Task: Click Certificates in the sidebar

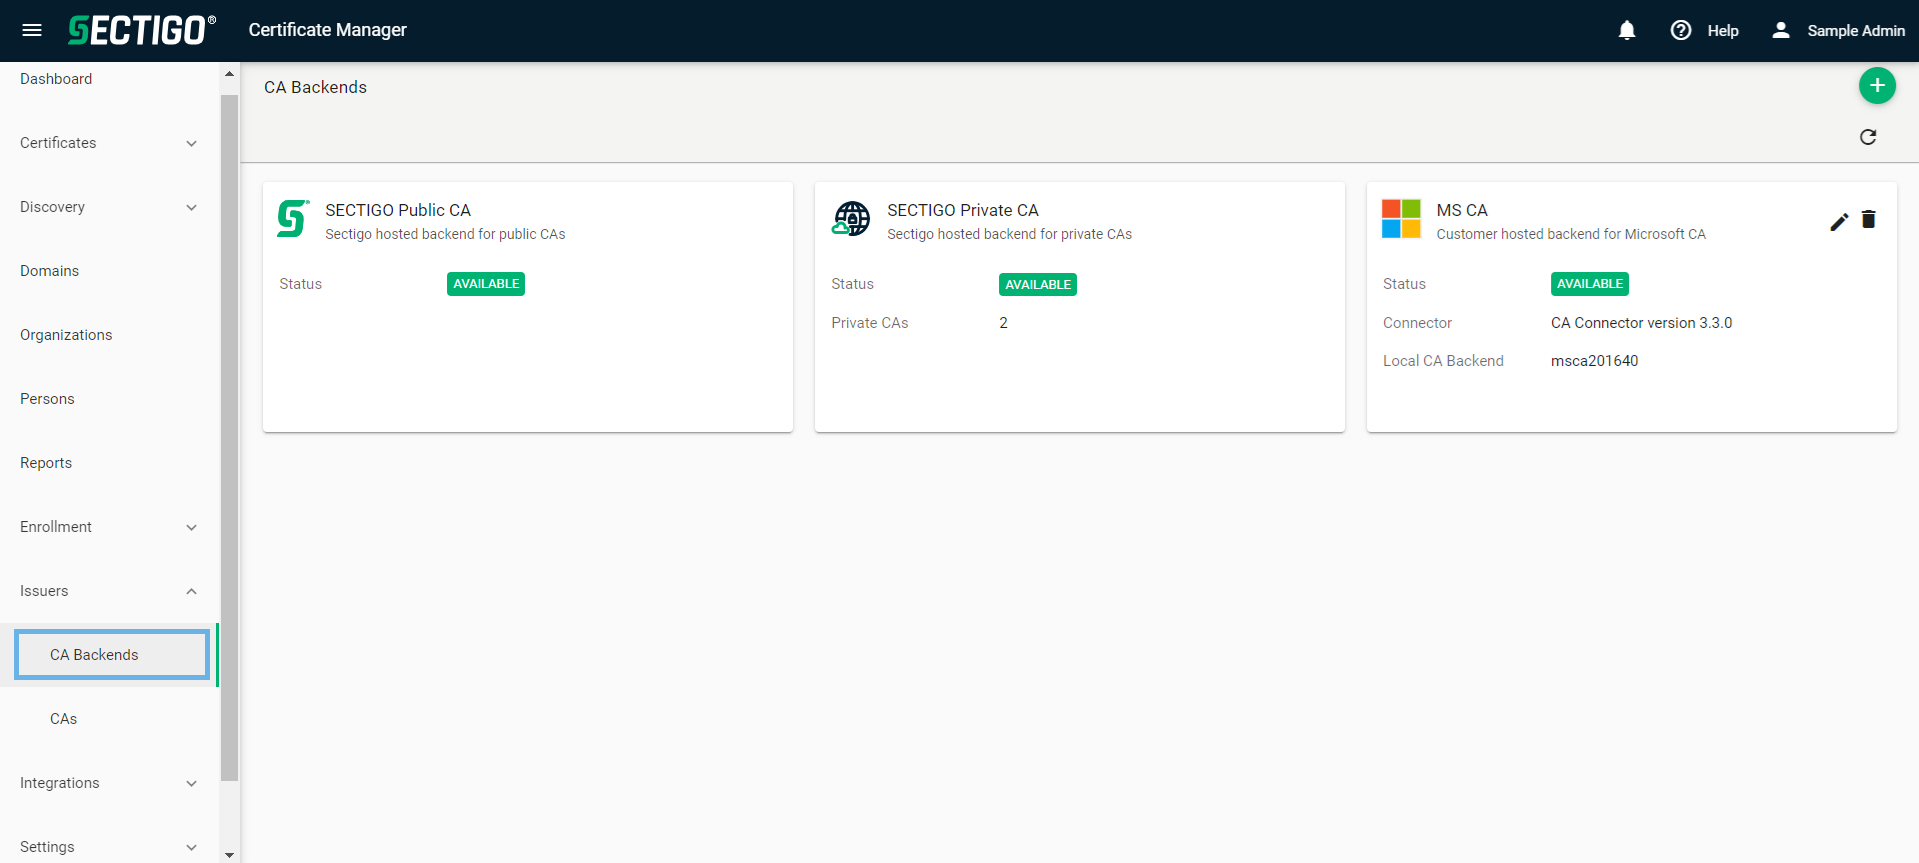Action: point(58,143)
